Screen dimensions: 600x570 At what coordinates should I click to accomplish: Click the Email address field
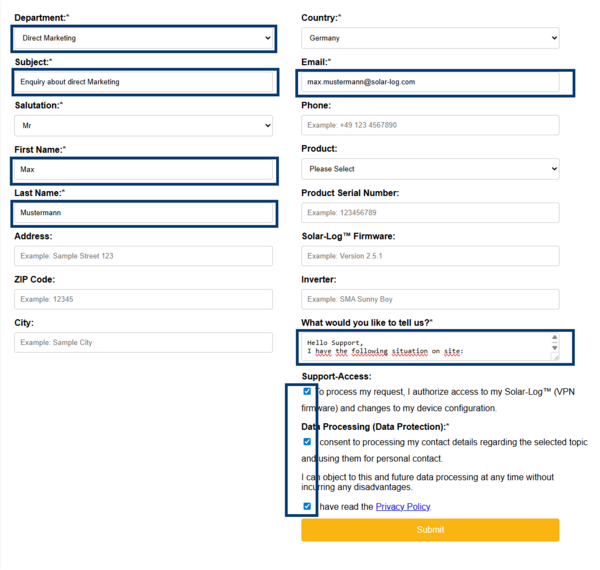(430, 82)
